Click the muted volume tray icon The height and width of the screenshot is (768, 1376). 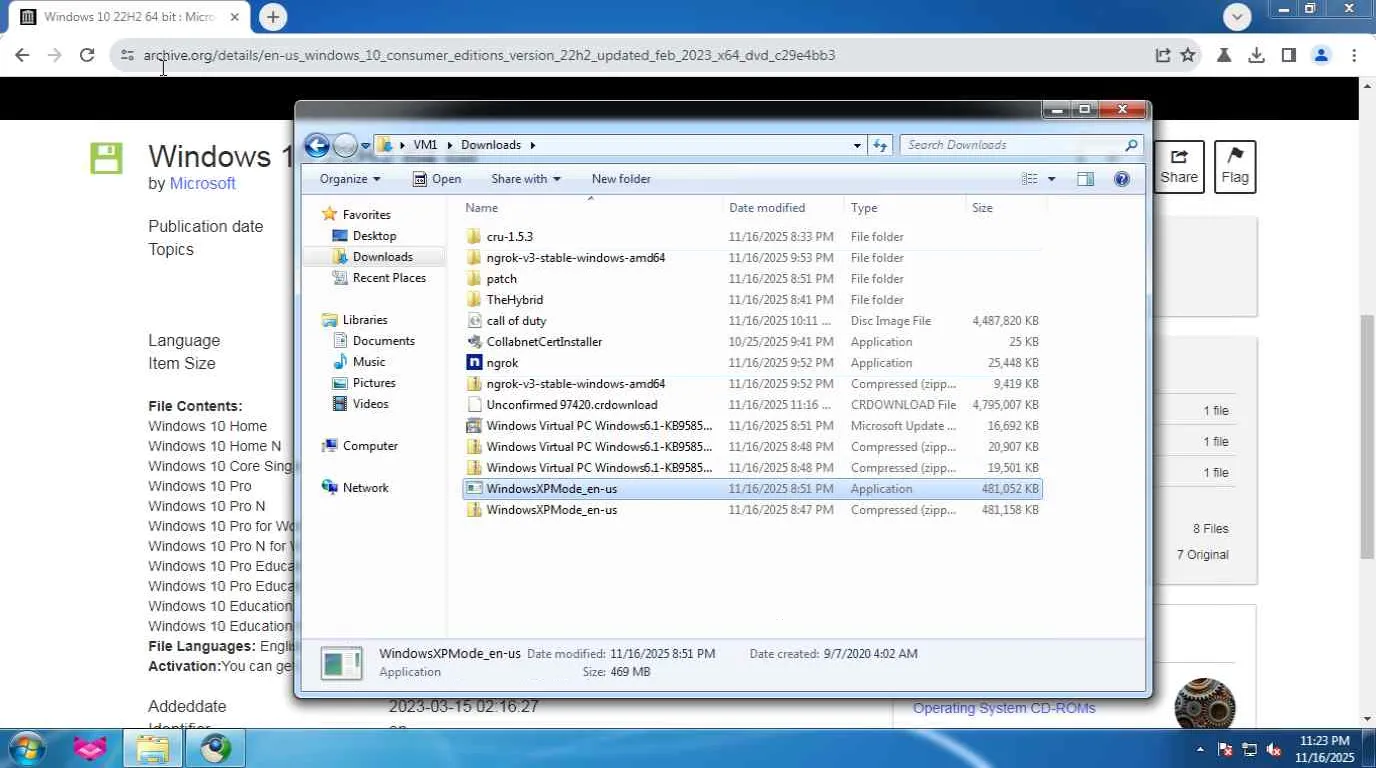pyautogui.click(x=1274, y=749)
